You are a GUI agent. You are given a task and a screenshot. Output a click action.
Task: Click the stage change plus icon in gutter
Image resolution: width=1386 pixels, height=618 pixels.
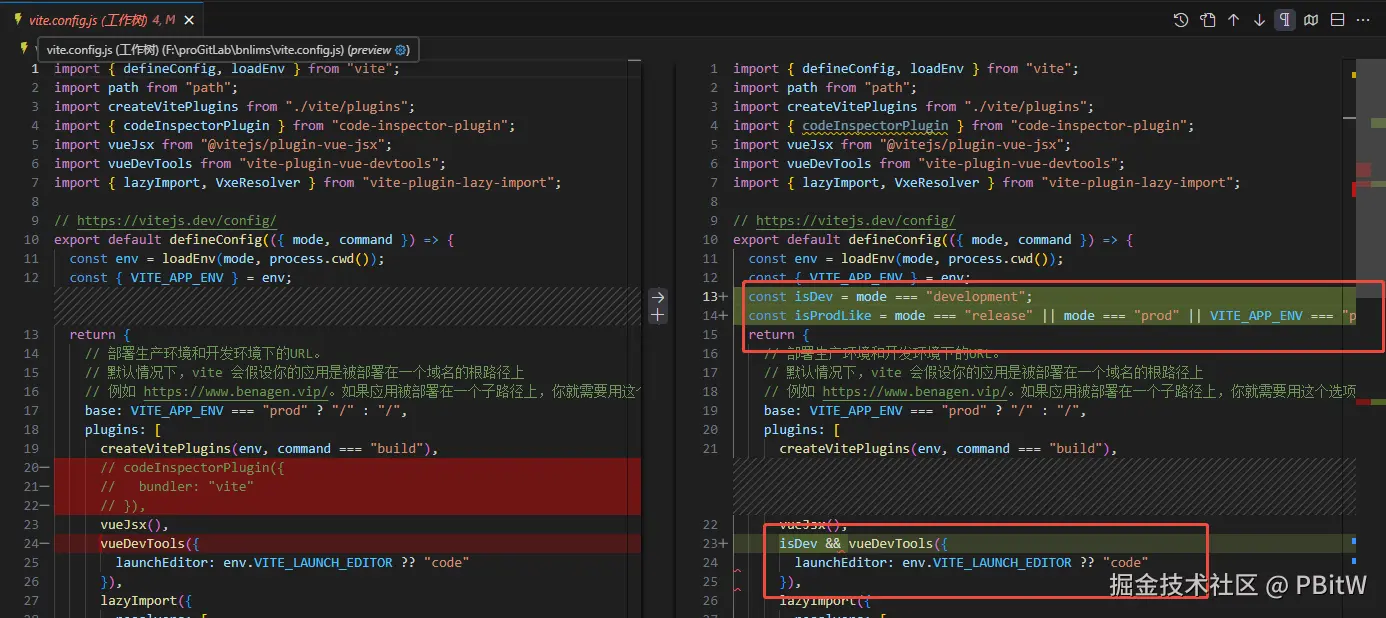pos(657,315)
